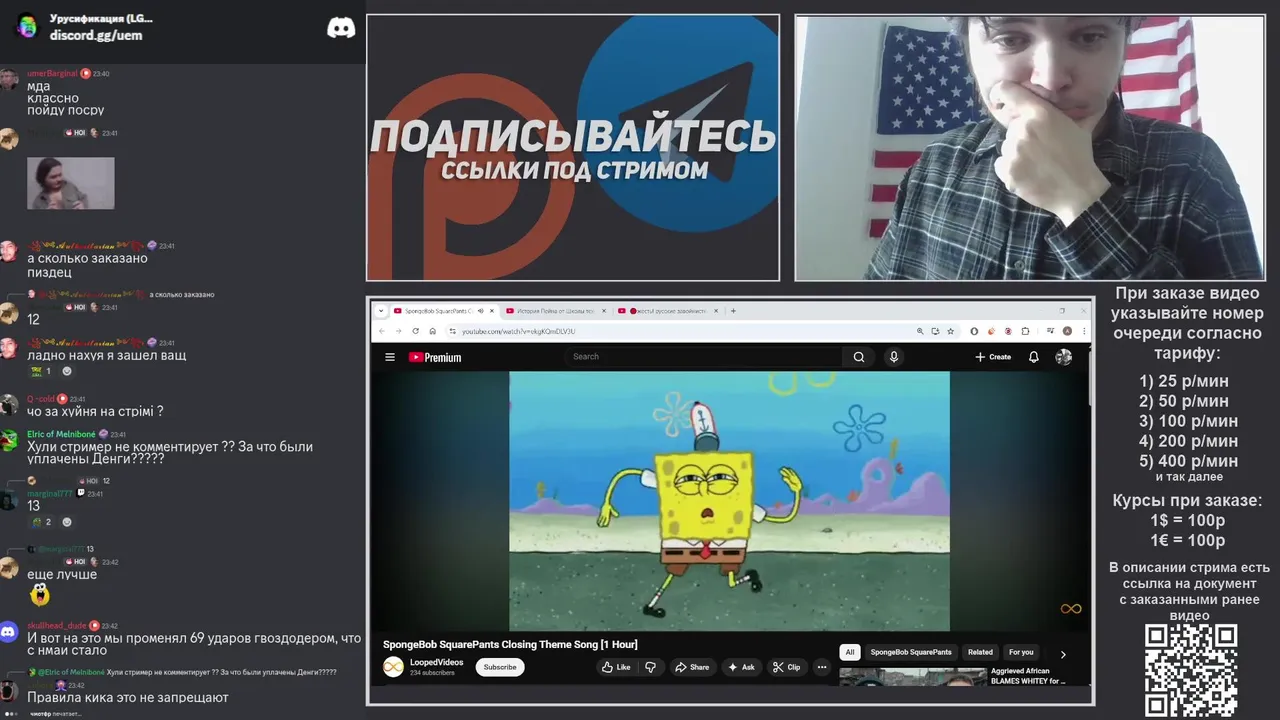Open the 'Aggrieved African' recommended video thumbnail

tap(912, 677)
